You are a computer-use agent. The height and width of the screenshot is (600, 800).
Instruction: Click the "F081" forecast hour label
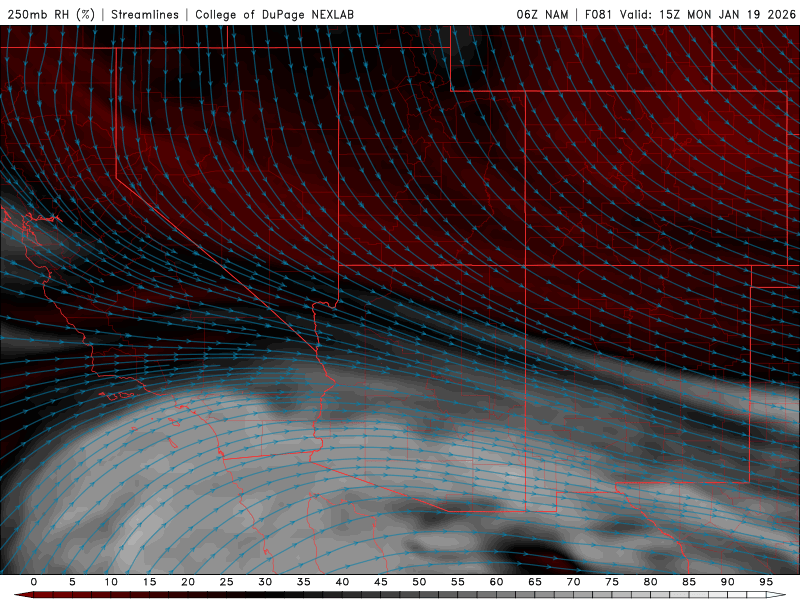click(598, 14)
